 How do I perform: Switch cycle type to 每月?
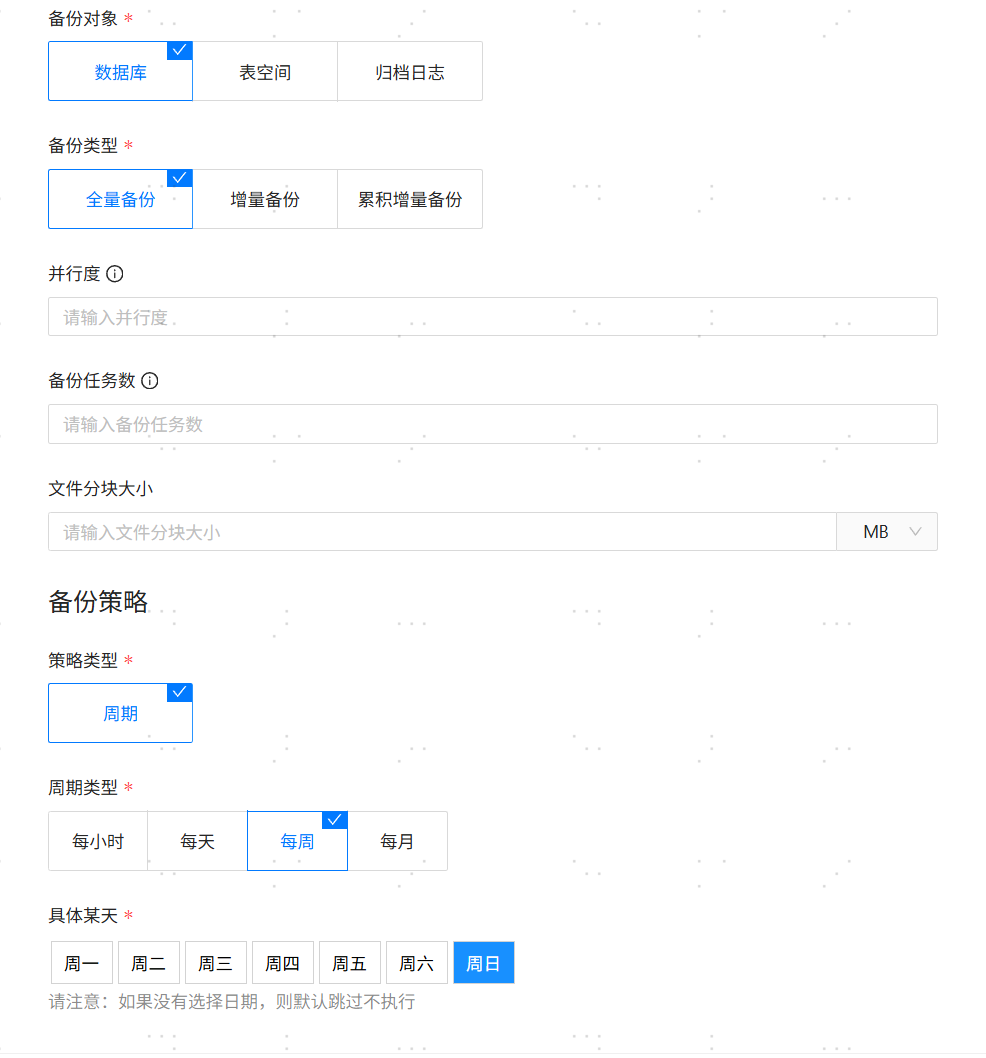pyautogui.click(x=397, y=842)
